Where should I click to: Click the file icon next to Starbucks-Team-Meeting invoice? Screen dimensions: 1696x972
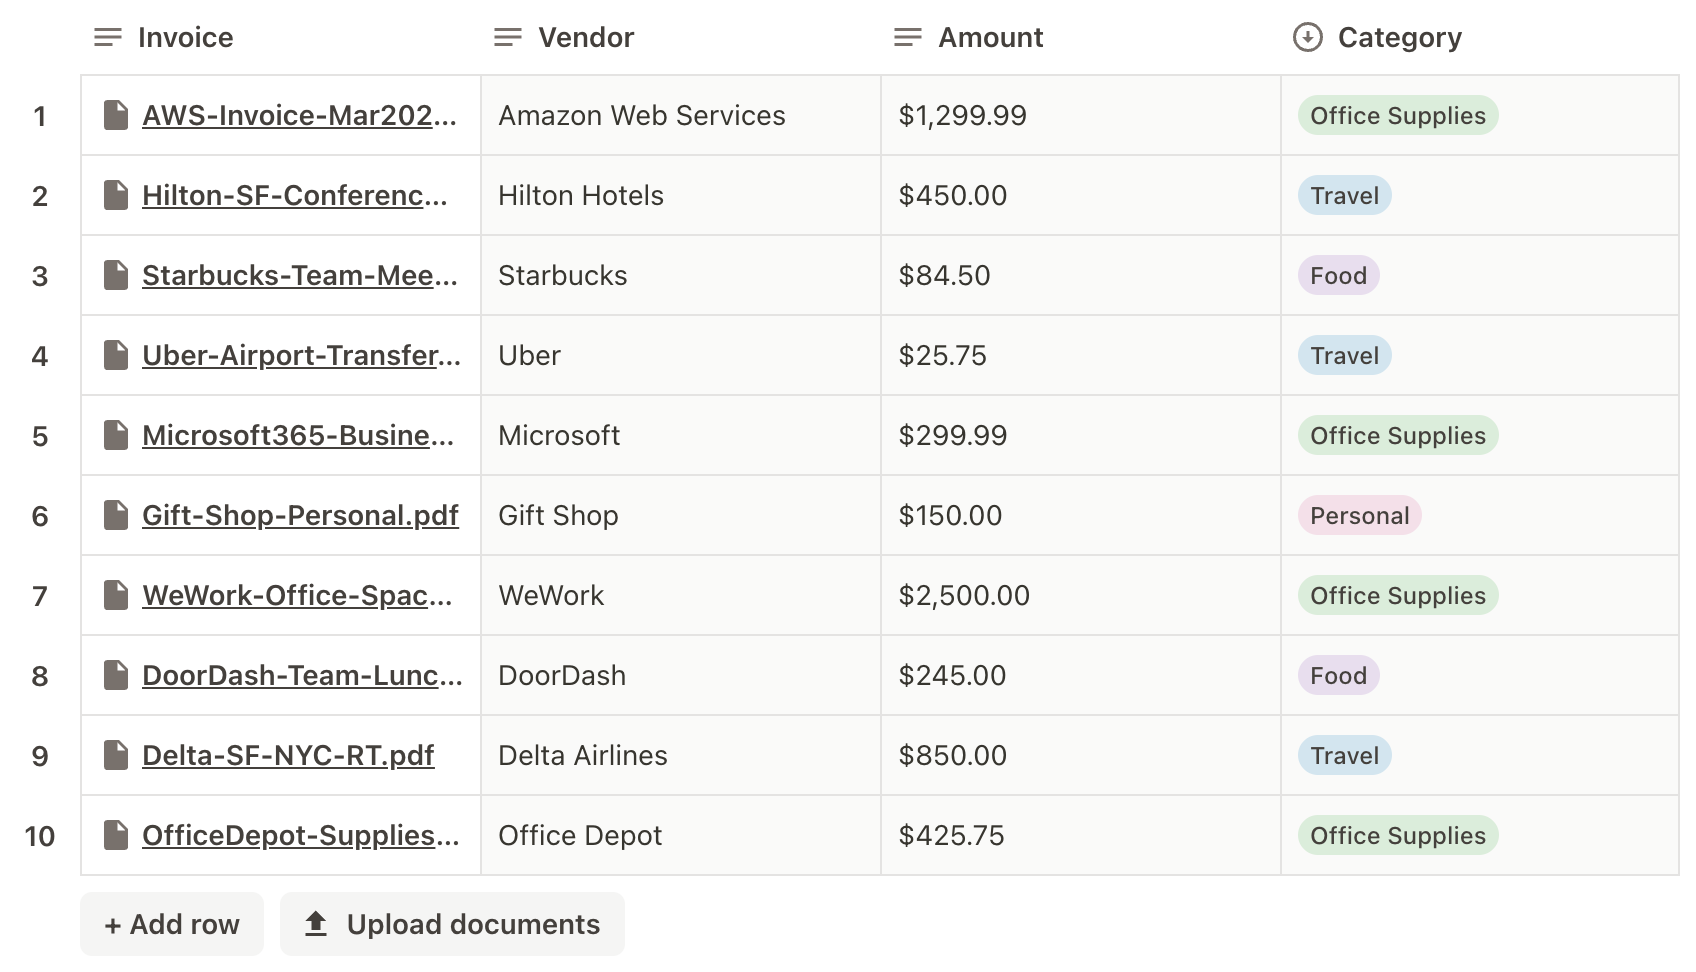tap(116, 275)
